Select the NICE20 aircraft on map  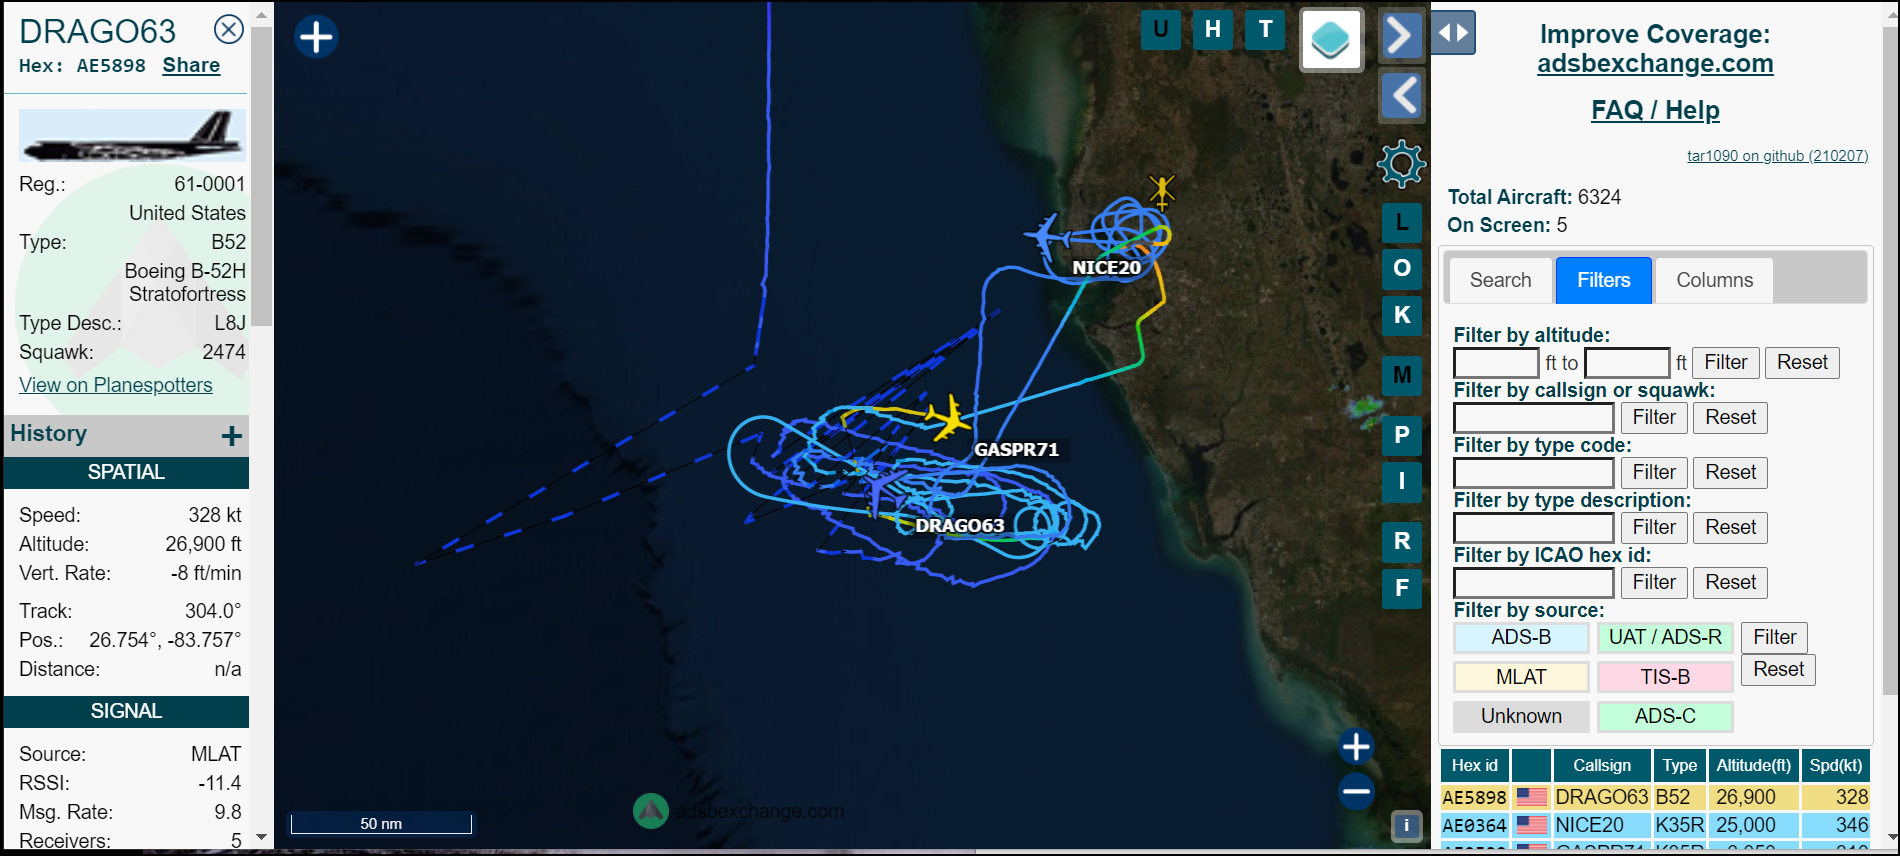tap(1047, 237)
